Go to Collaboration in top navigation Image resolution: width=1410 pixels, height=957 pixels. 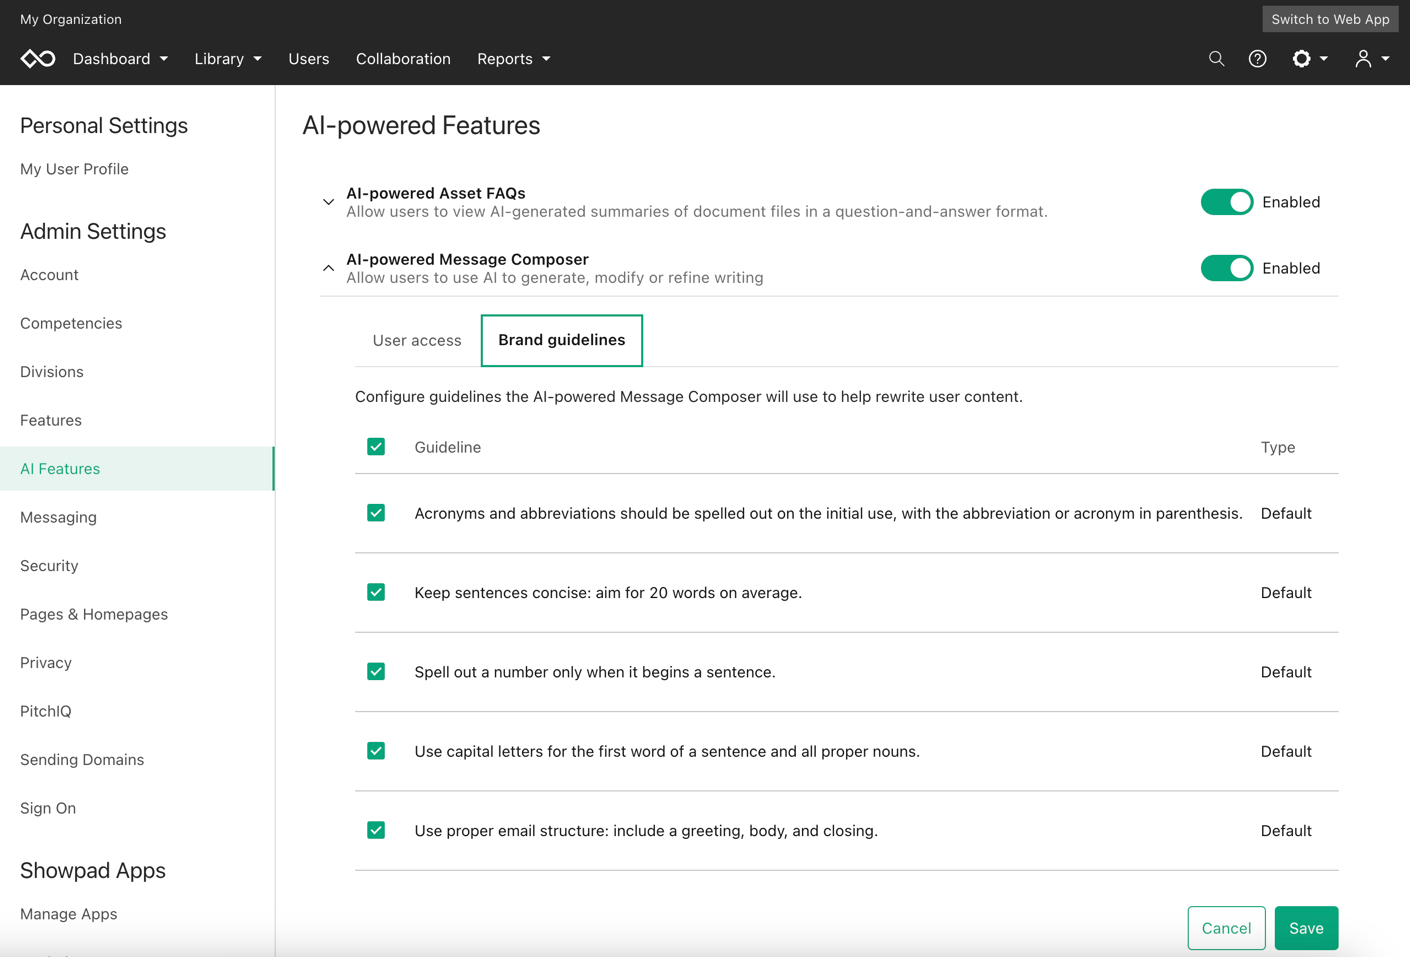[403, 59]
